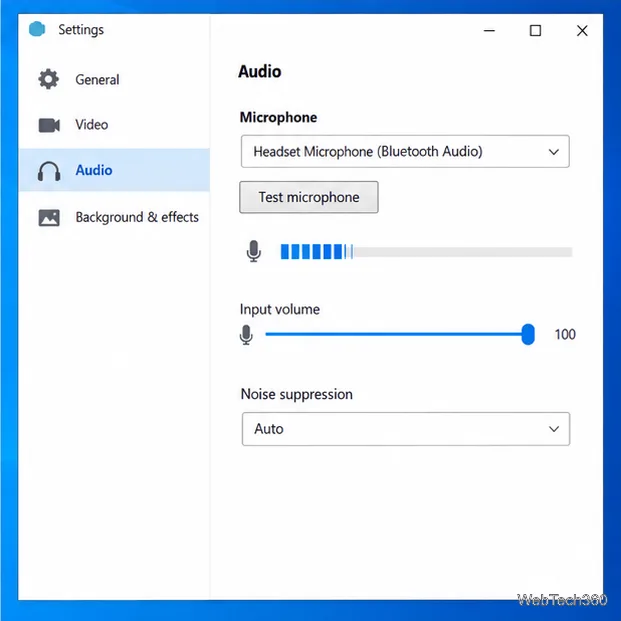The image size is (621, 621).
Task: Open the Headset Microphone device dropdown
Action: click(x=405, y=151)
